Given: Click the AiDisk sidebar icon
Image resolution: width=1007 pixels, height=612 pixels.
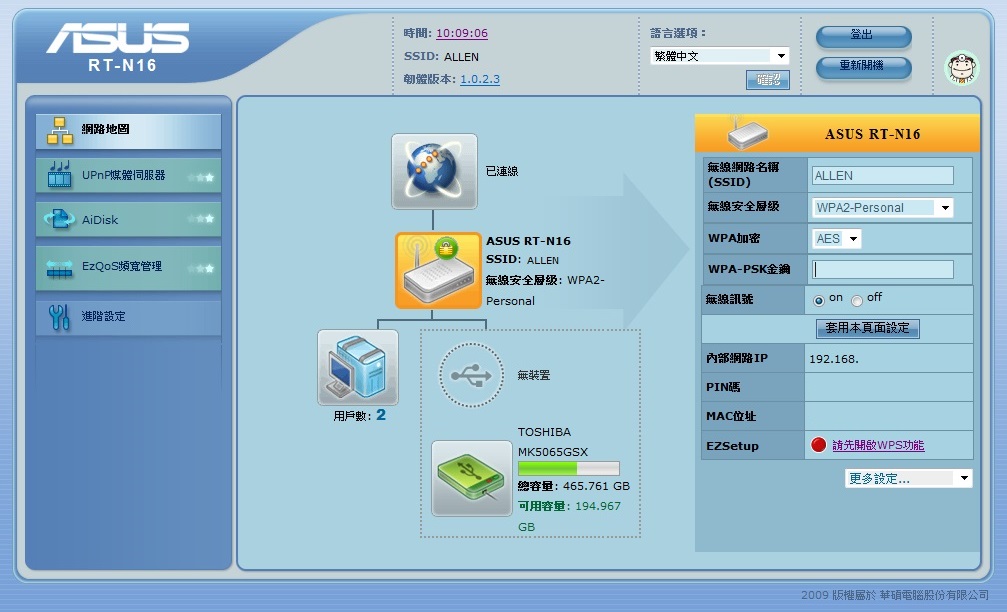Looking at the screenshot, I should coord(59,219).
